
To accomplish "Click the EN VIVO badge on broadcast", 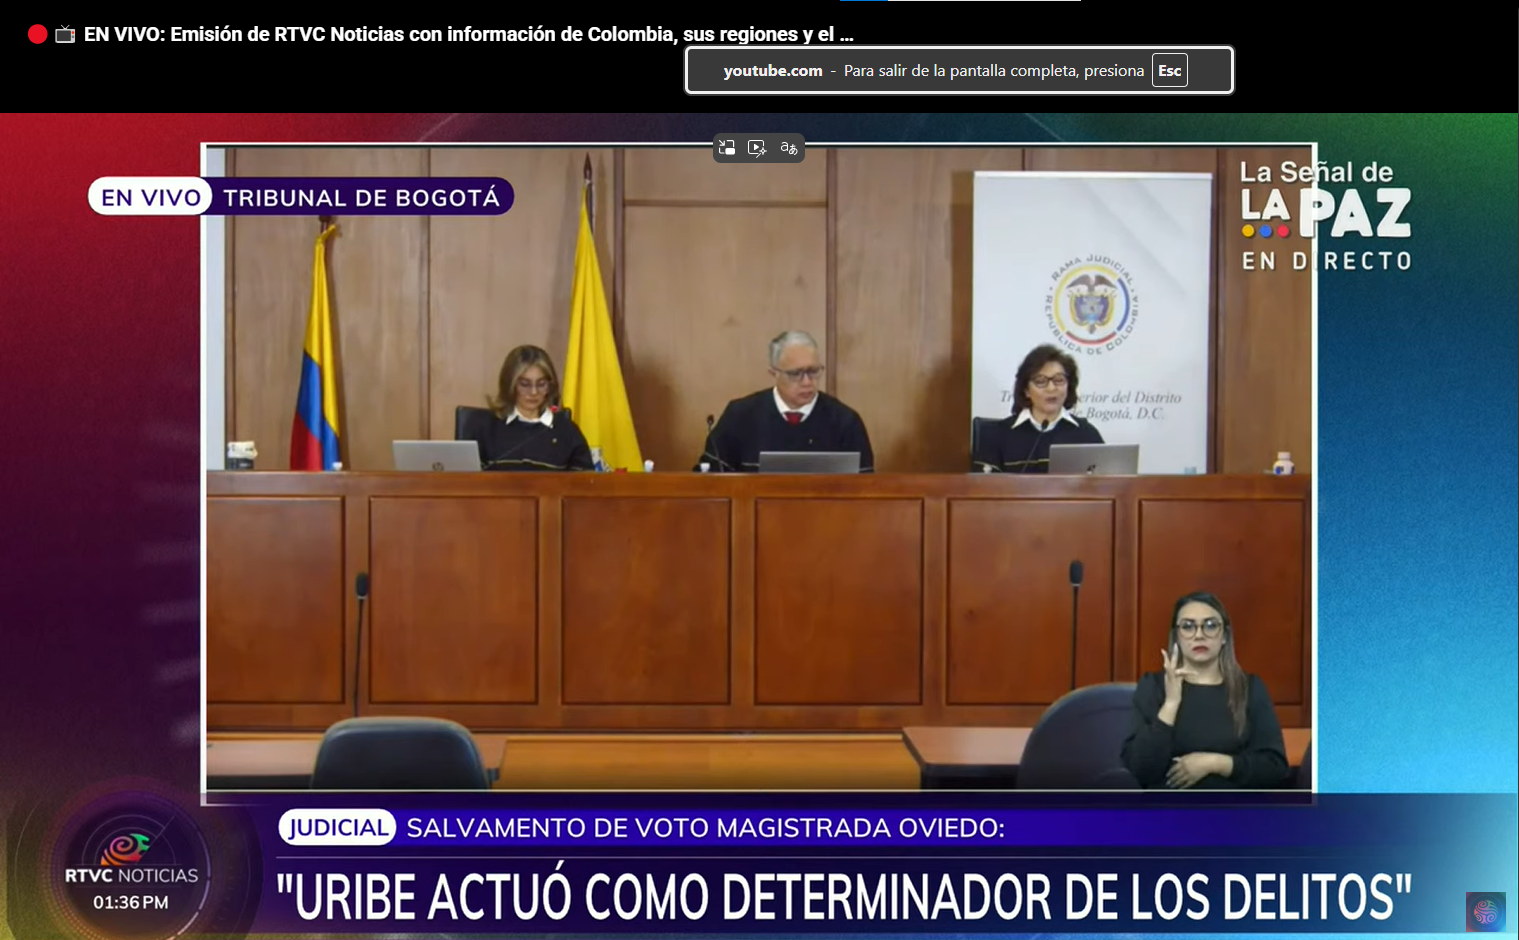I will pyautogui.click(x=150, y=197).
